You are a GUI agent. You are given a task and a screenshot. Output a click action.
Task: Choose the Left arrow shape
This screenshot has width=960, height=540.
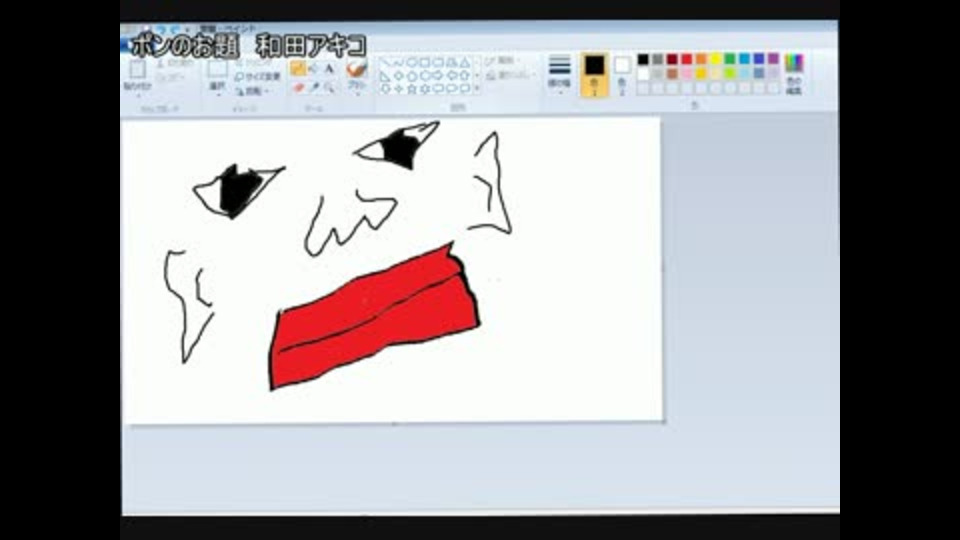coord(451,76)
